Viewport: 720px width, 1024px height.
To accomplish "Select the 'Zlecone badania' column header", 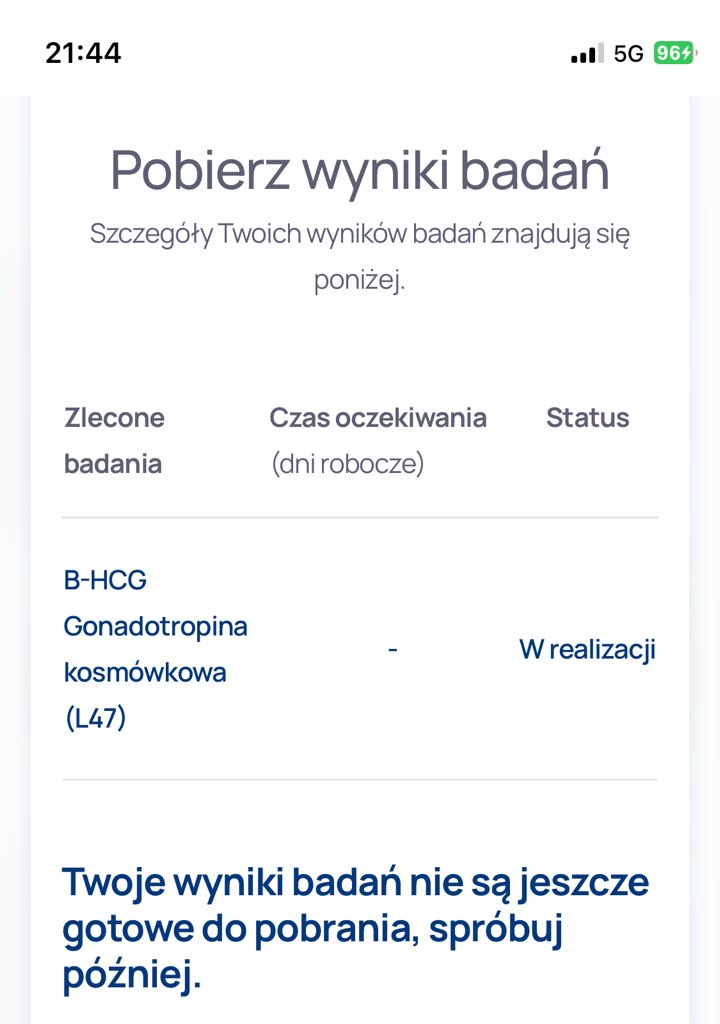I will click(x=114, y=440).
